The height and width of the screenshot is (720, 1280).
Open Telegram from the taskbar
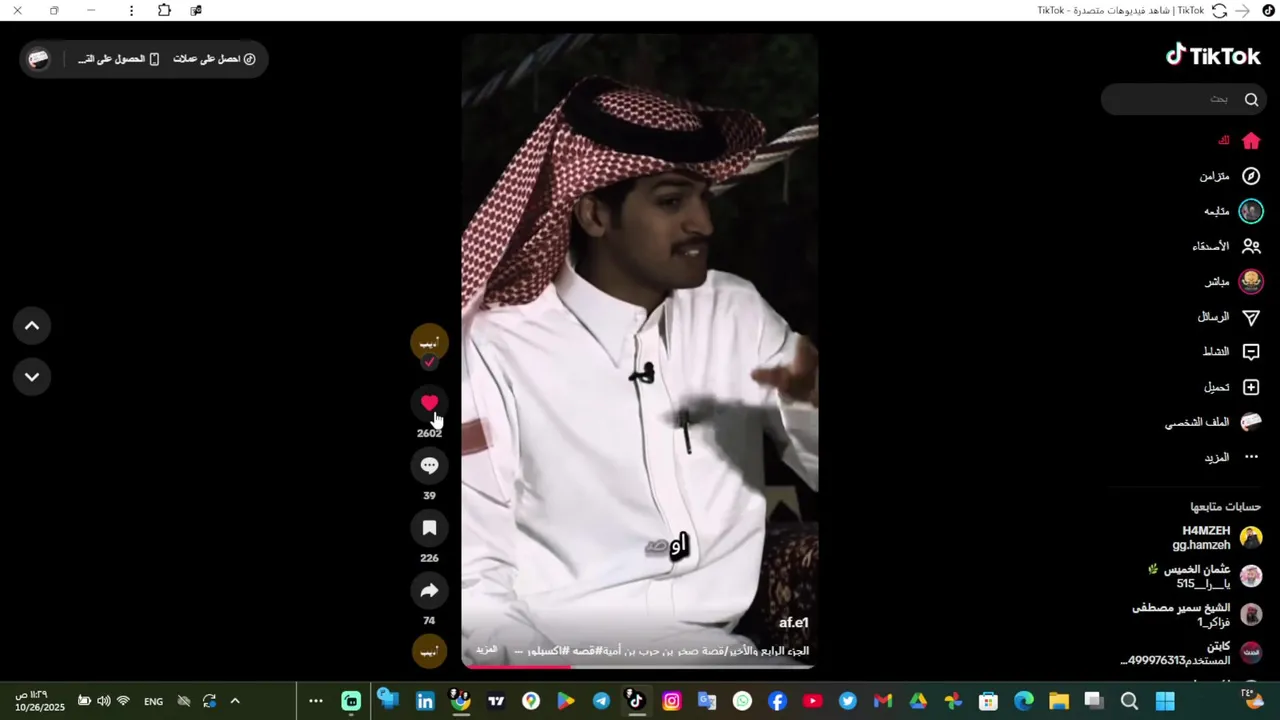pyautogui.click(x=601, y=701)
